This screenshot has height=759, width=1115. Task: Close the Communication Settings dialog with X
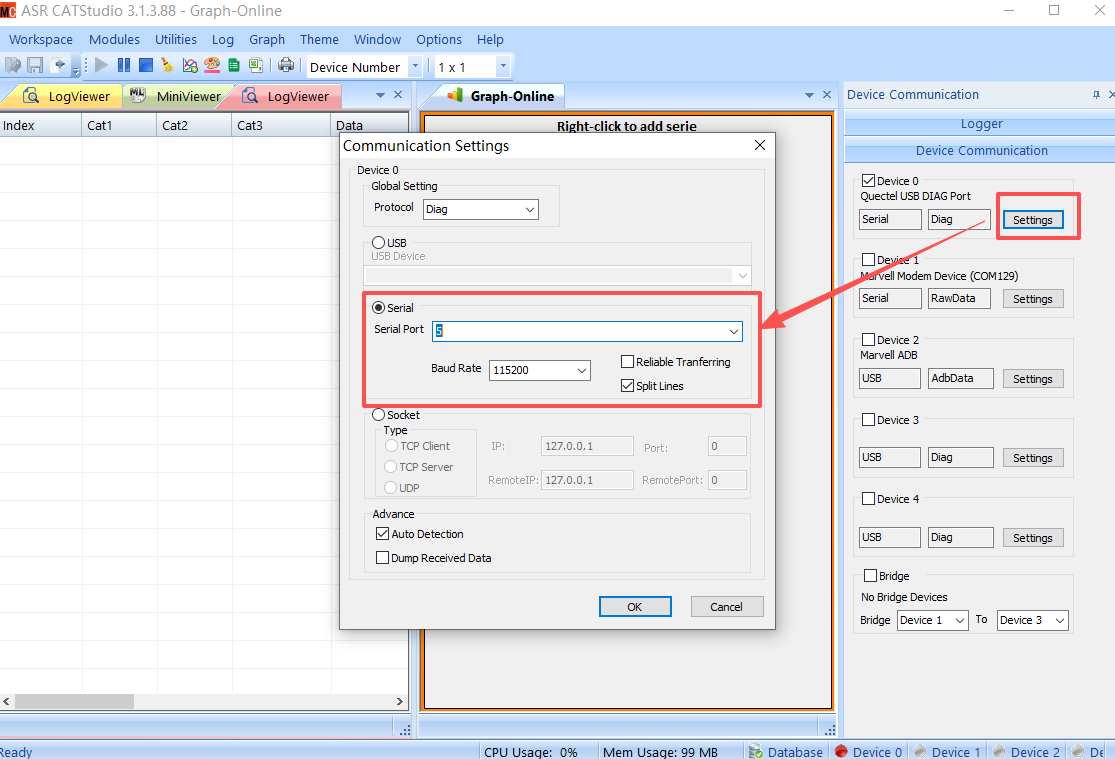coord(759,145)
